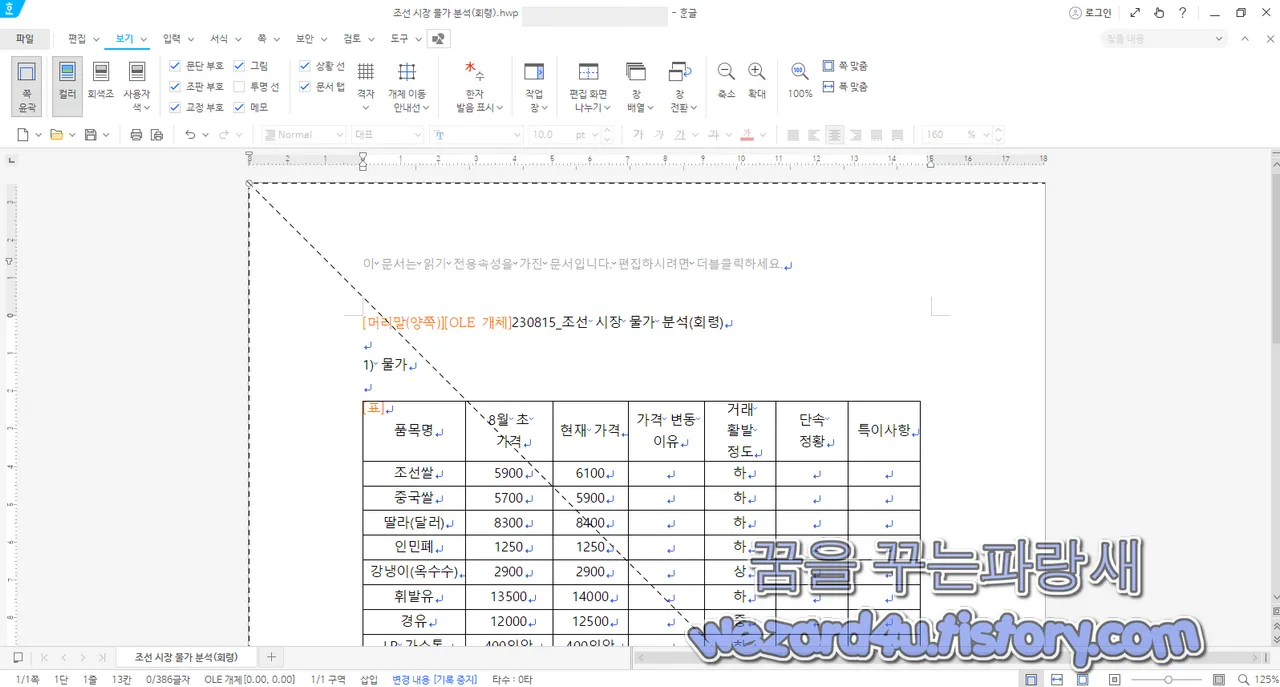Image resolution: width=1280 pixels, height=687 pixels.
Task: Click the zoom slider in status bar
Action: 1168,680
